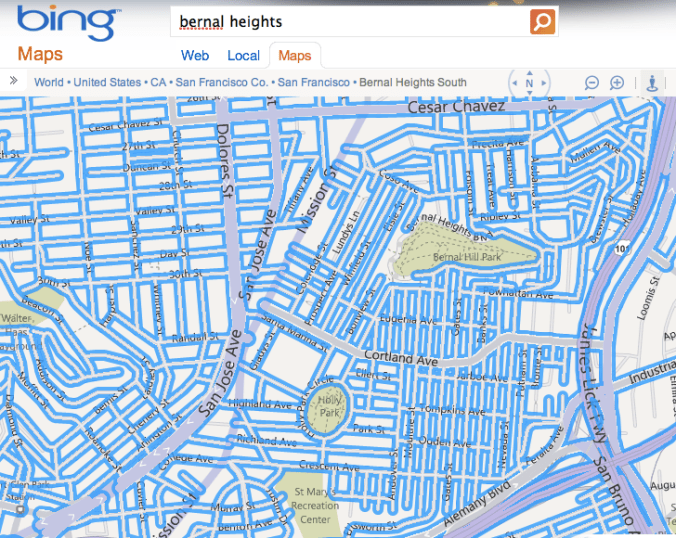Click the orange search magnifier button
This screenshot has width=676, height=538.
[542, 21]
